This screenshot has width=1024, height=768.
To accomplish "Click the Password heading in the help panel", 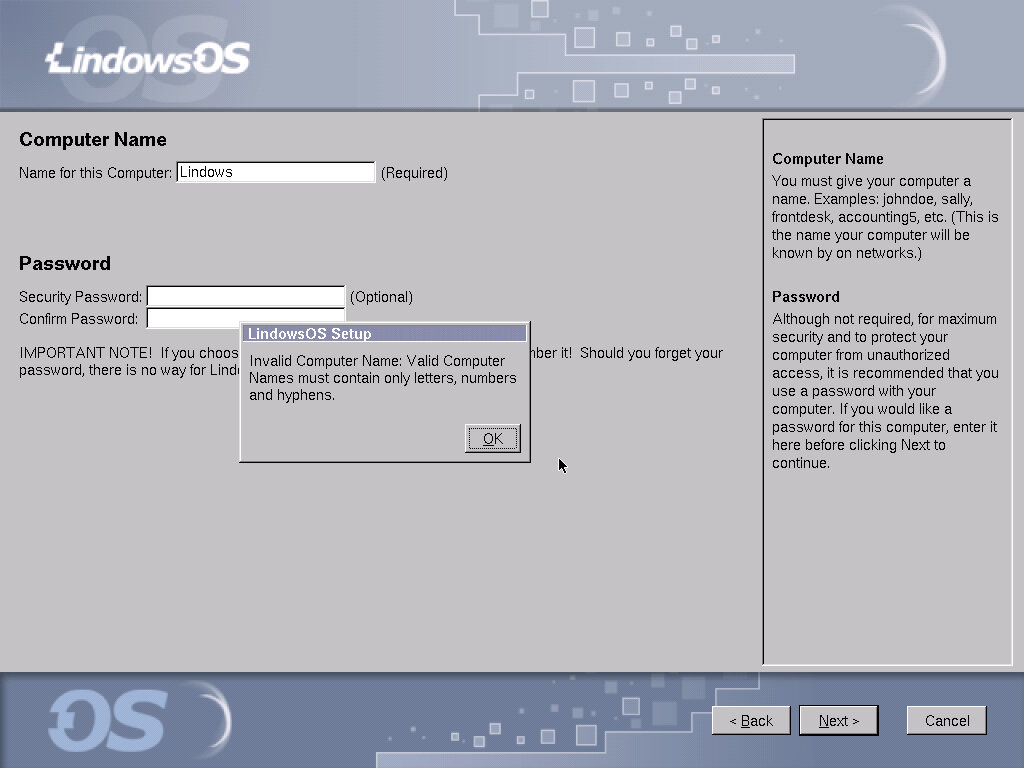I will [806, 297].
